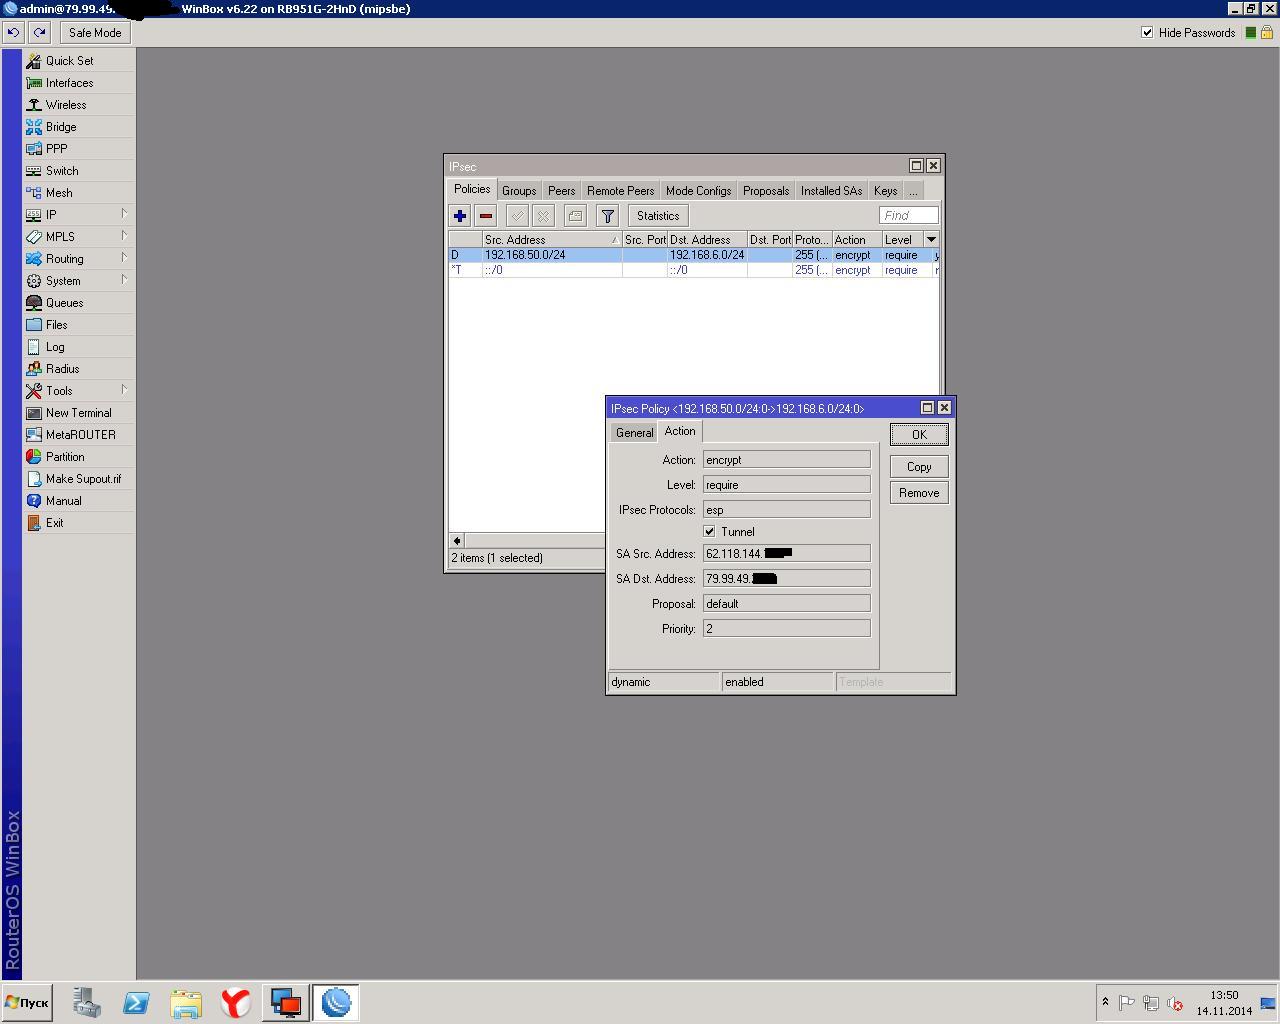Open Wireless in the sidebar
This screenshot has height=1024, width=1280.
66,105
